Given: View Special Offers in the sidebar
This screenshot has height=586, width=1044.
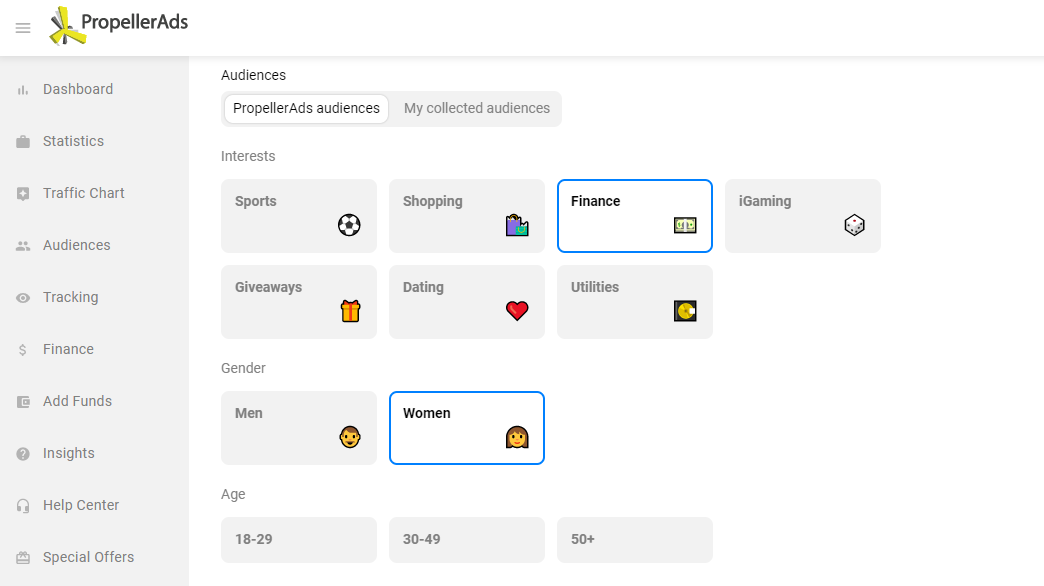Looking at the screenshot, I should tap(21, 557).
